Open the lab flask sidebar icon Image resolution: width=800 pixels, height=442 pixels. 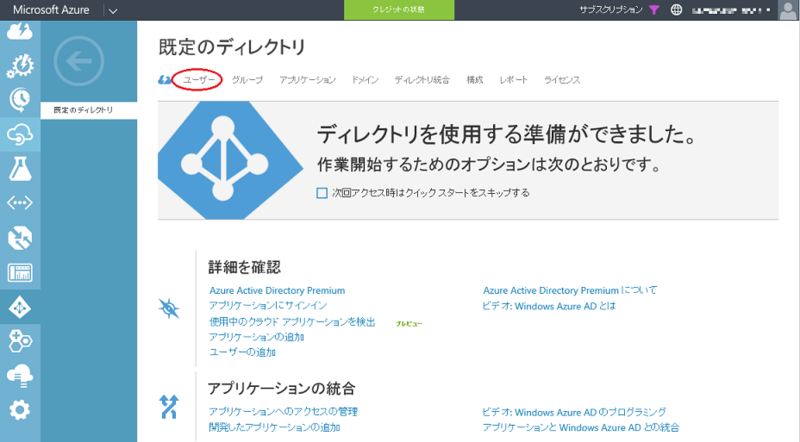pyautogui.click(x=19, y=169)
